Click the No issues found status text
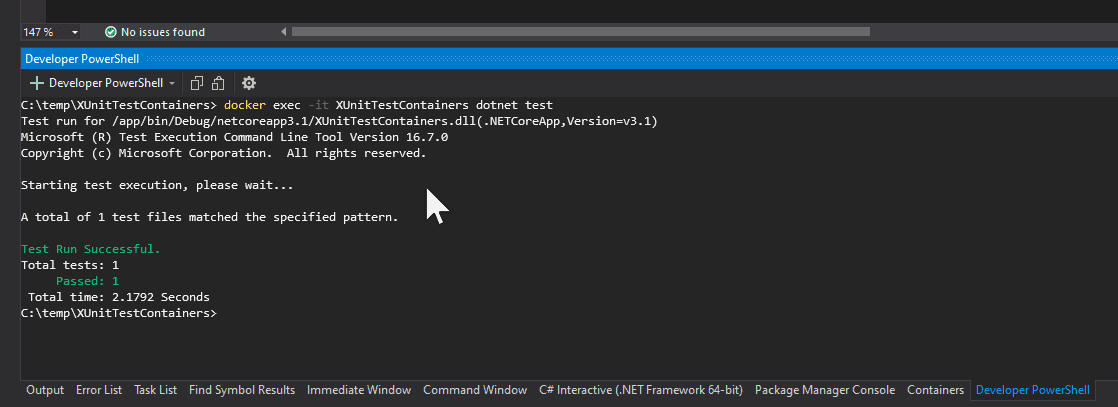This screenshot has width=1118, height=407. pos(162,32)
